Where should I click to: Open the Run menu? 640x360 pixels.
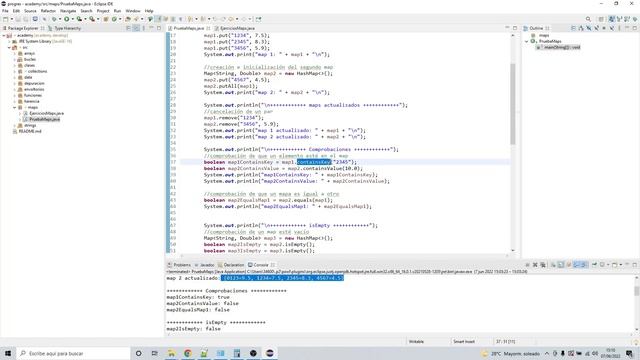point(118,11)
